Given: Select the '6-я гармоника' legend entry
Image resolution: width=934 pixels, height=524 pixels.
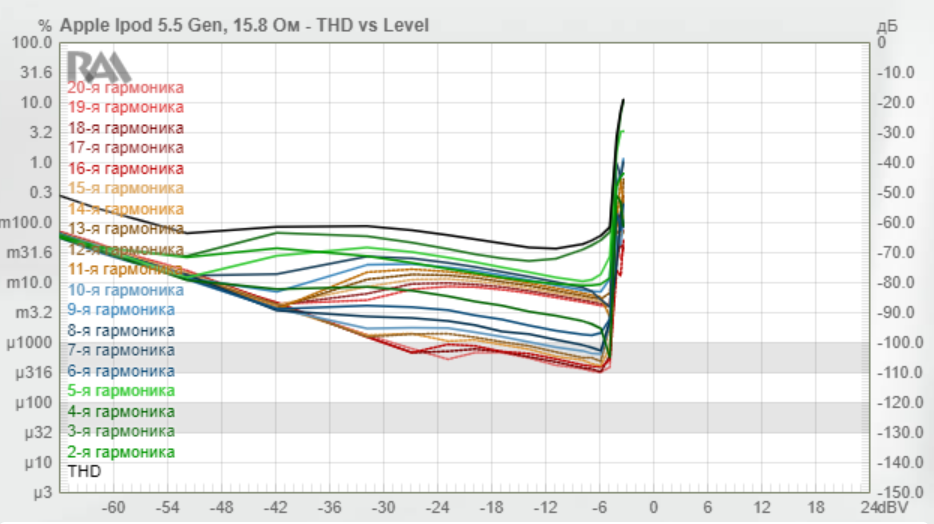Looking at the screenshot, I should coord(121,371).
